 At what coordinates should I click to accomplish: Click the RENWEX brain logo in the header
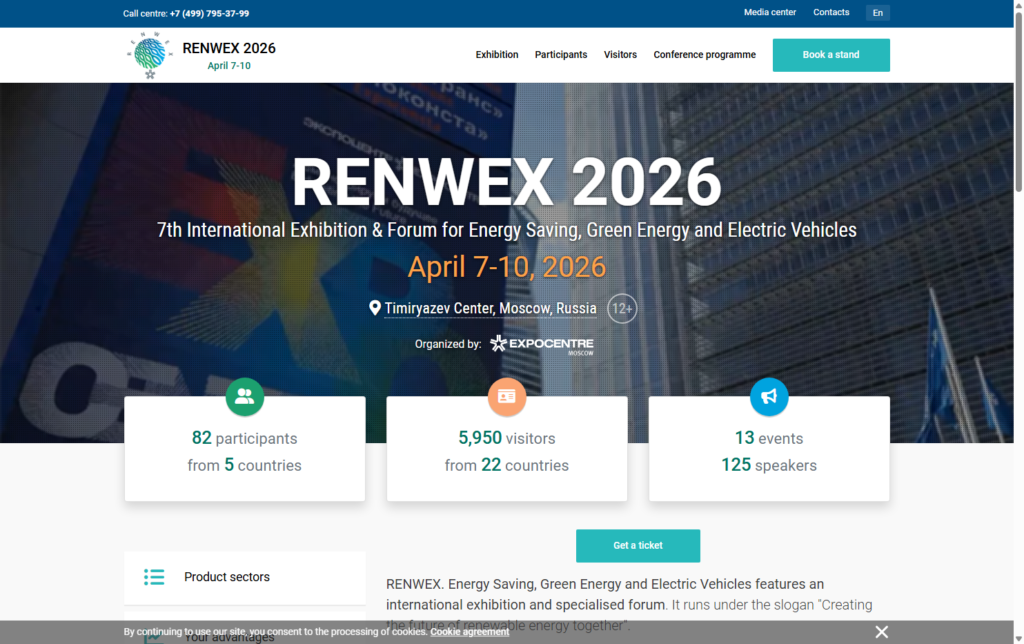(x=148, y=54)
